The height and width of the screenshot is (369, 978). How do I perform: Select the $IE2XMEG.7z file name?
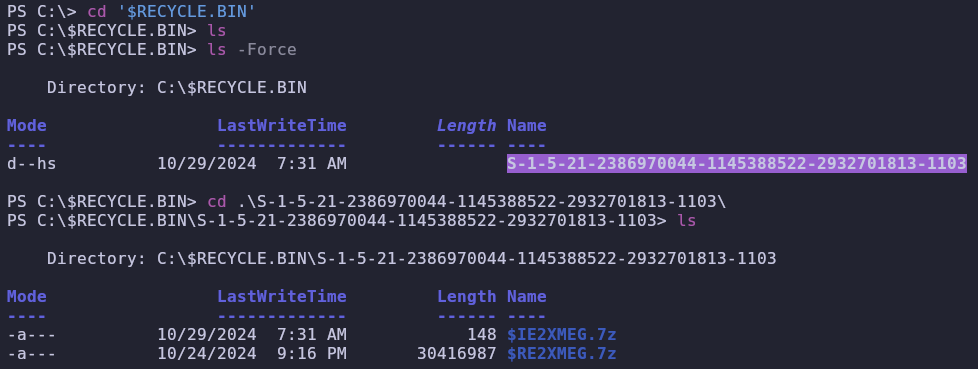[x=561, y=335]
